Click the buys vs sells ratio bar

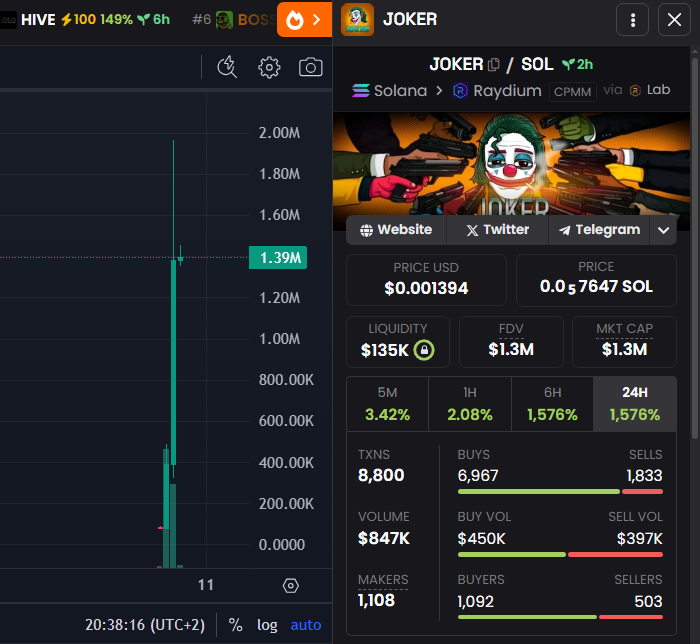560,492
